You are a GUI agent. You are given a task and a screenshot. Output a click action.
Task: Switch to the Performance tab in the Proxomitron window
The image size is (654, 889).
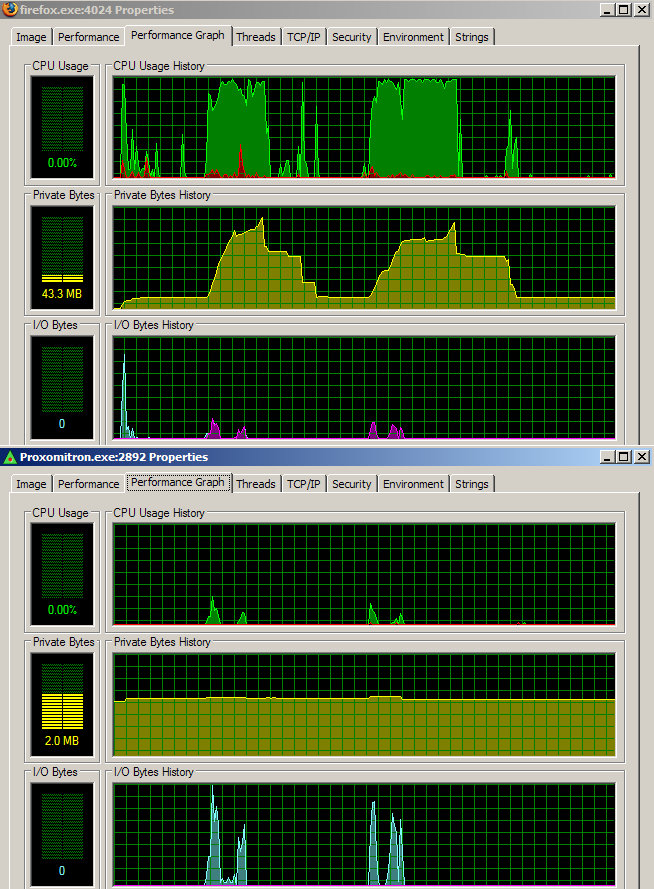[x=88, y=484]
